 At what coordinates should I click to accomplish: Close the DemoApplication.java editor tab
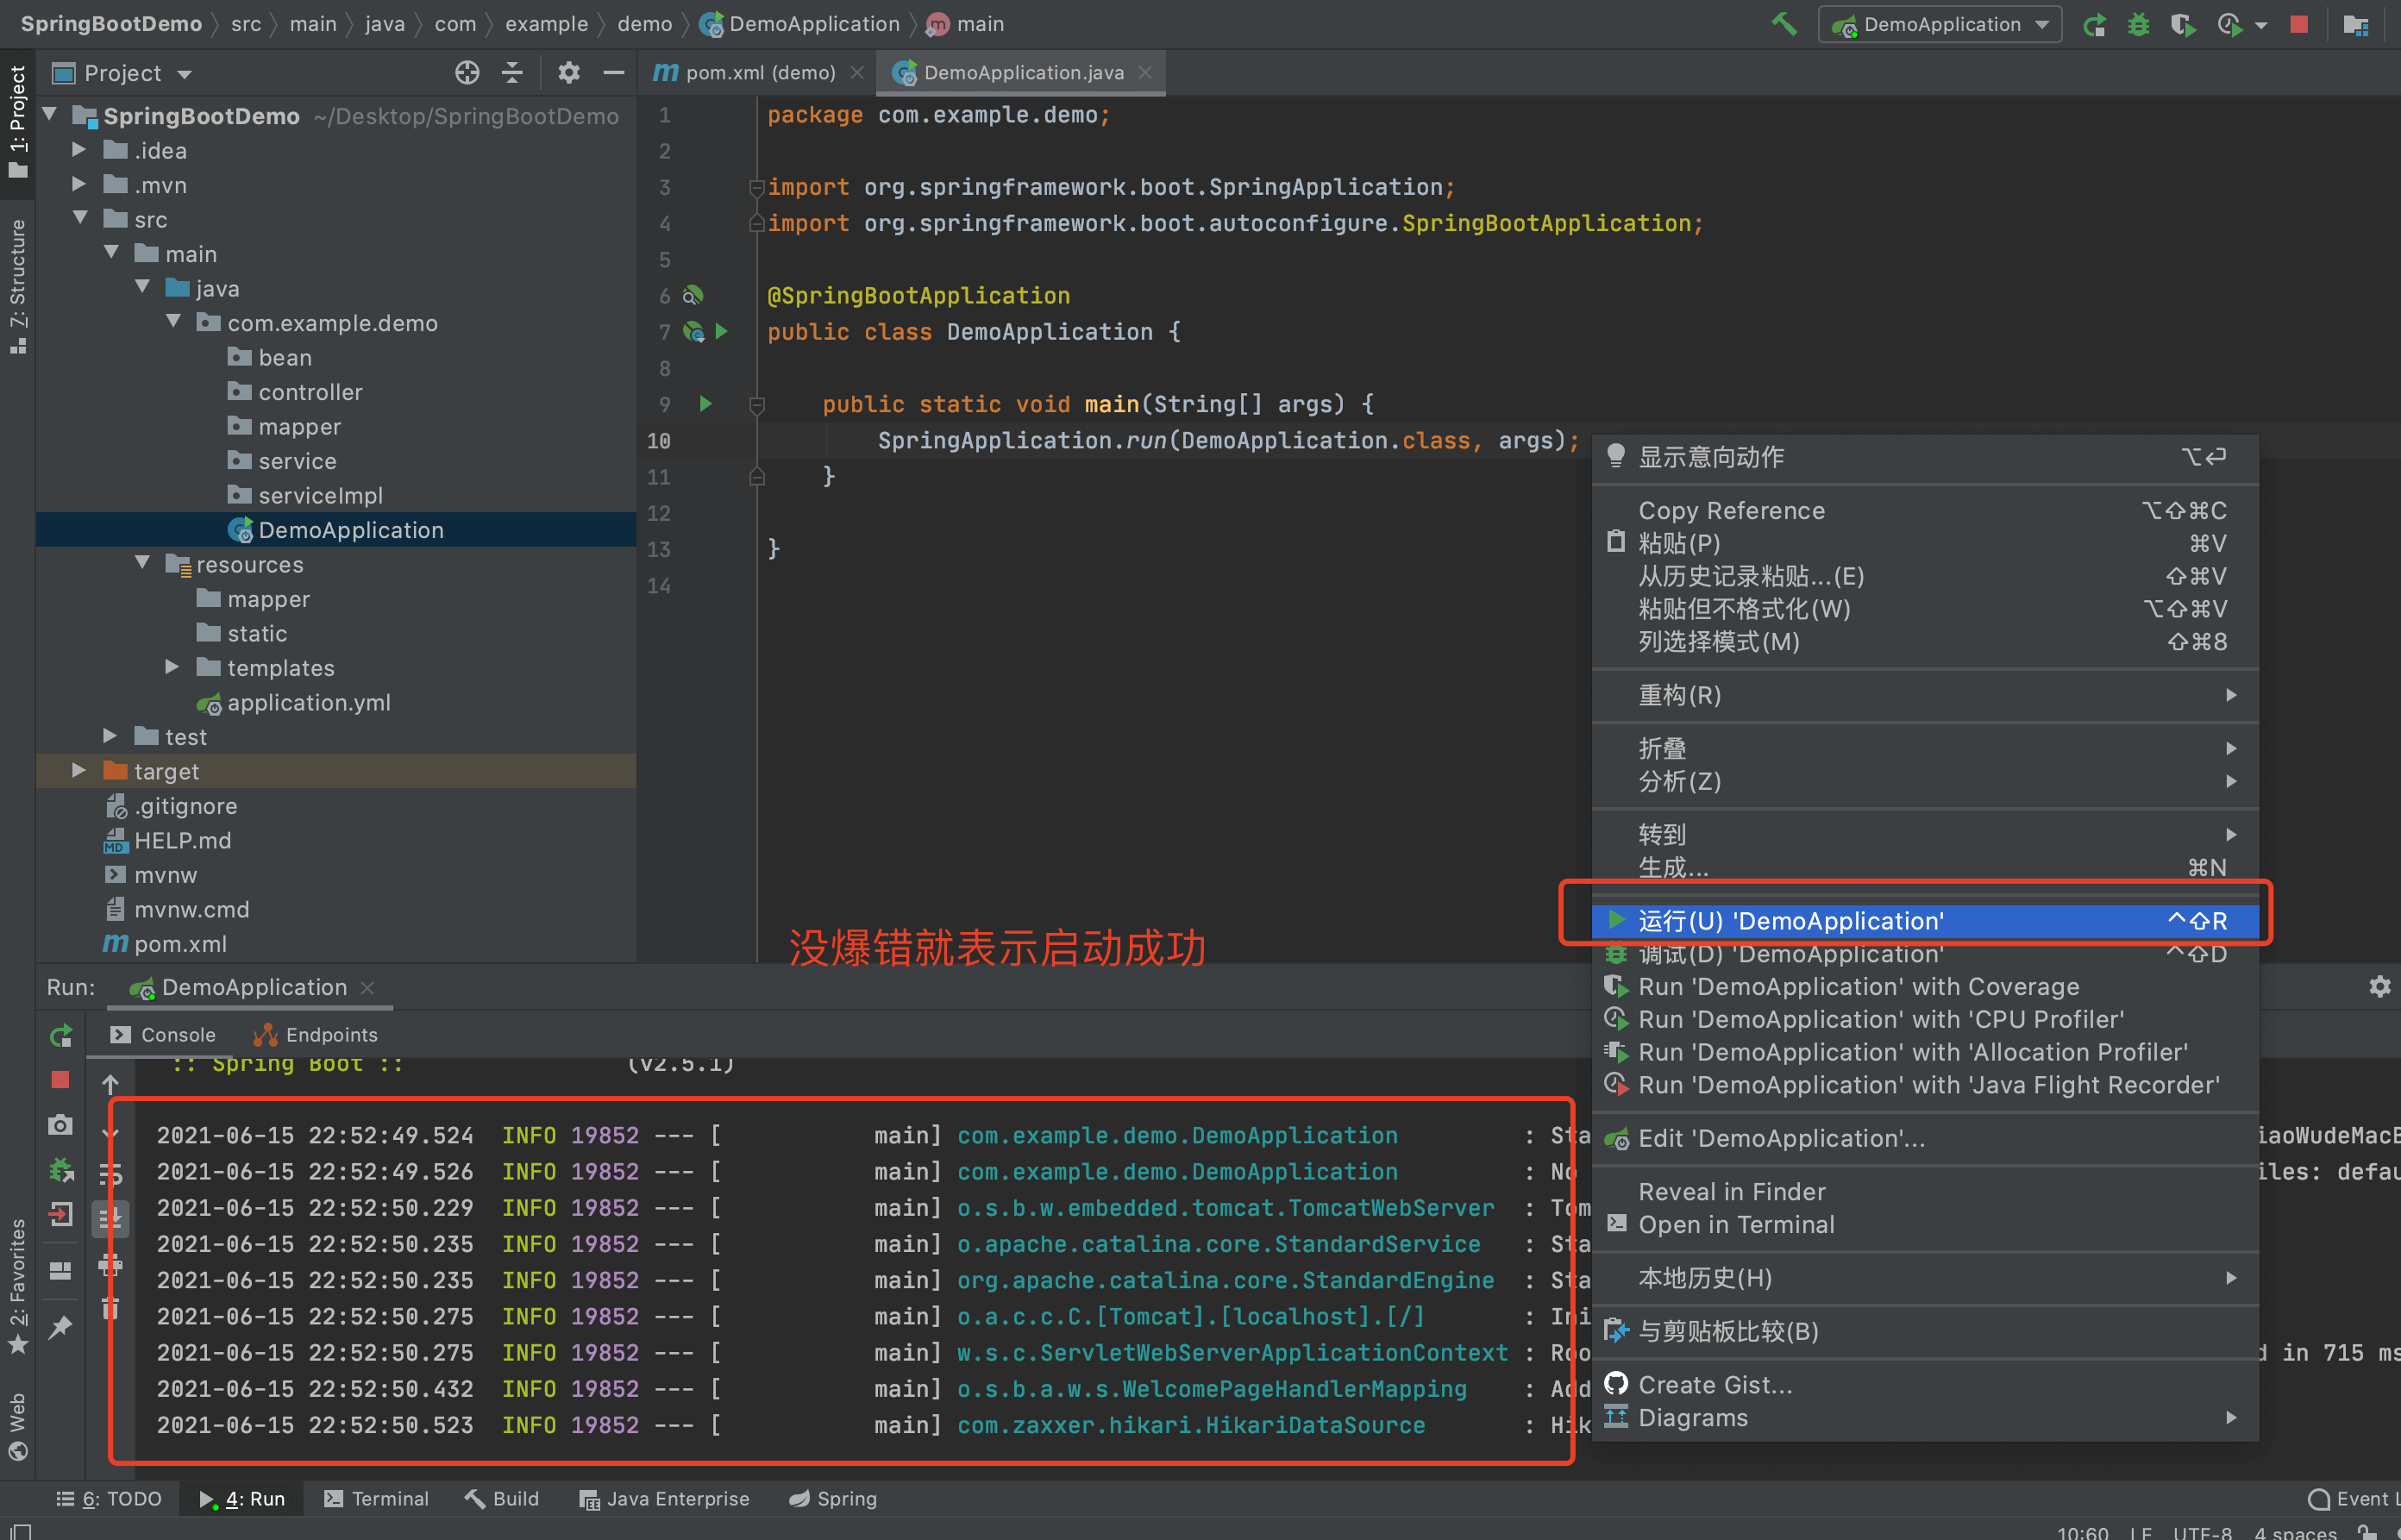coord(1146,72)
